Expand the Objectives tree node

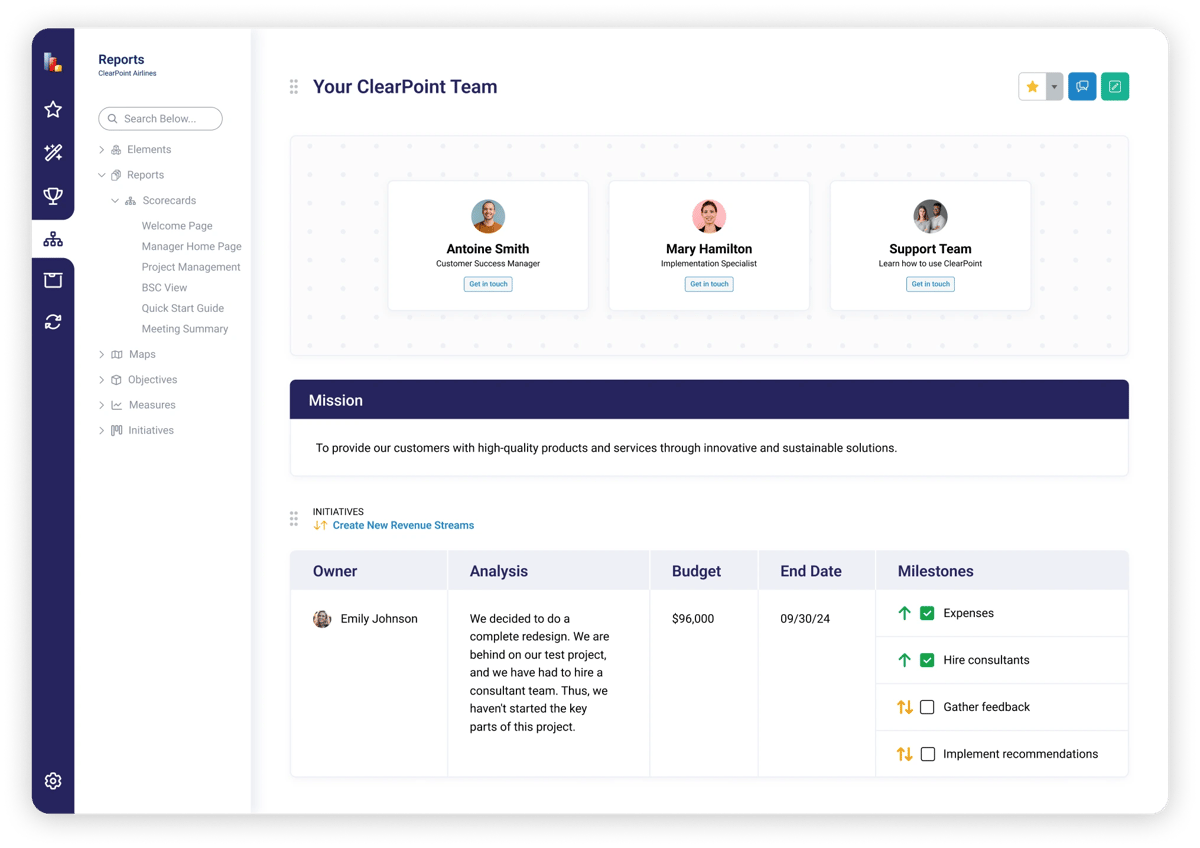101,380
